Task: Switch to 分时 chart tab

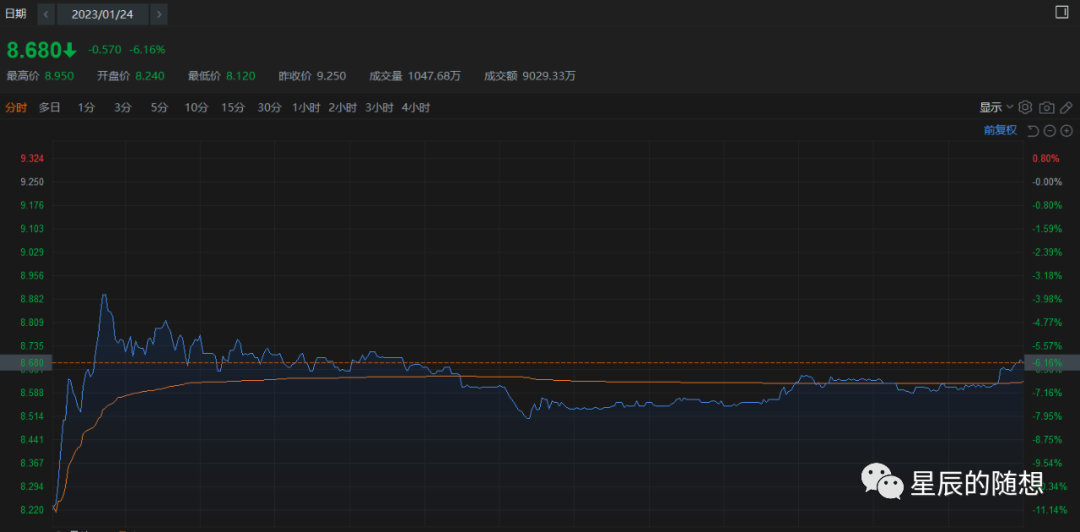Action: (17, 108)
